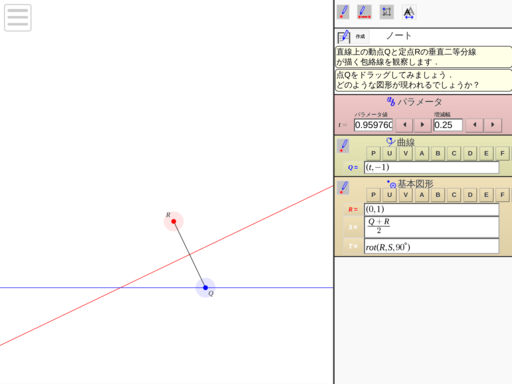
Task: Click the pencil icon in the 曲線 section
Action: 343,146
